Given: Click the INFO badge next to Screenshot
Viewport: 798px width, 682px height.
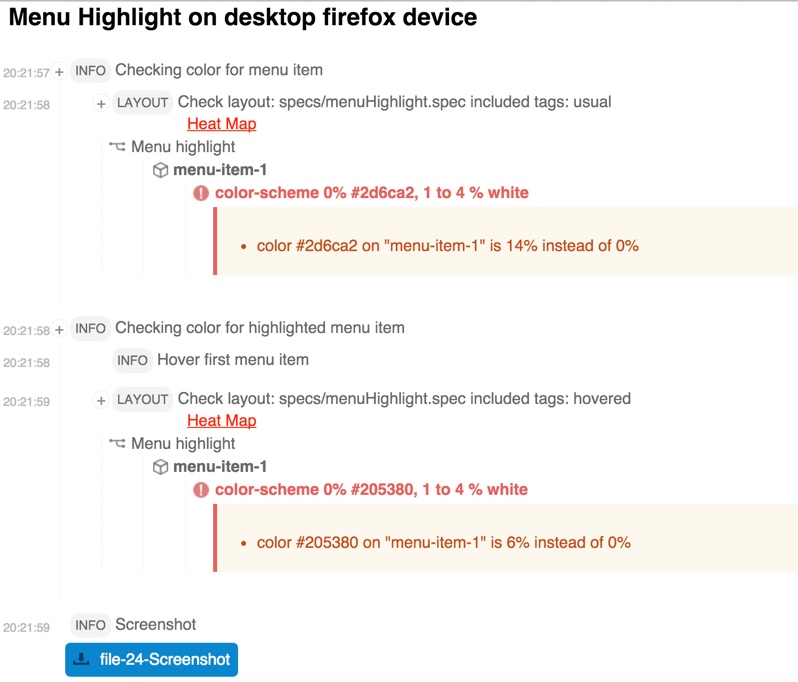Looking at the screenshot, I should pos(90,625).
